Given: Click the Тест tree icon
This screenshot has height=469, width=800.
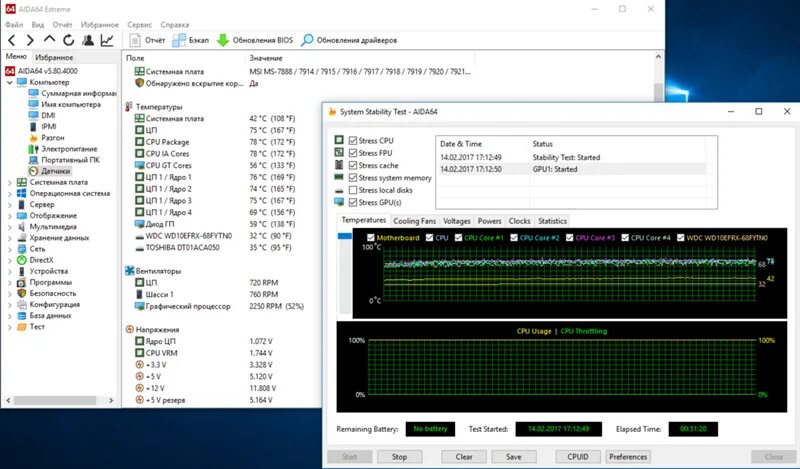Looking at the screenshot, I should point(21,327).
